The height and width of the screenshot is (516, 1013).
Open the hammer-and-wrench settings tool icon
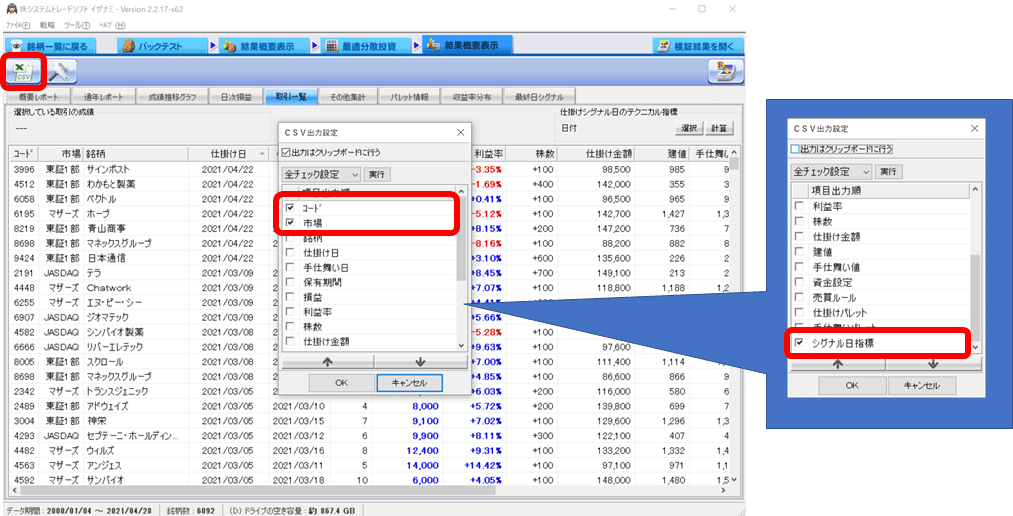(x=62, y=72)
